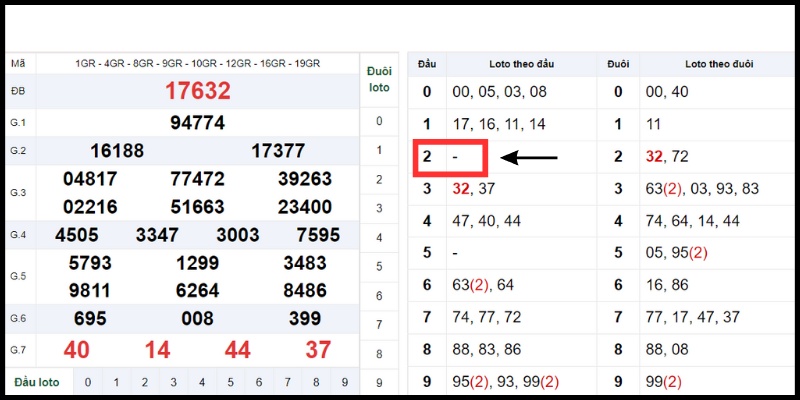The height and width of the screenshot is (400, 800).
Task: Select the G.6 number 008
Action: point(197,318)
